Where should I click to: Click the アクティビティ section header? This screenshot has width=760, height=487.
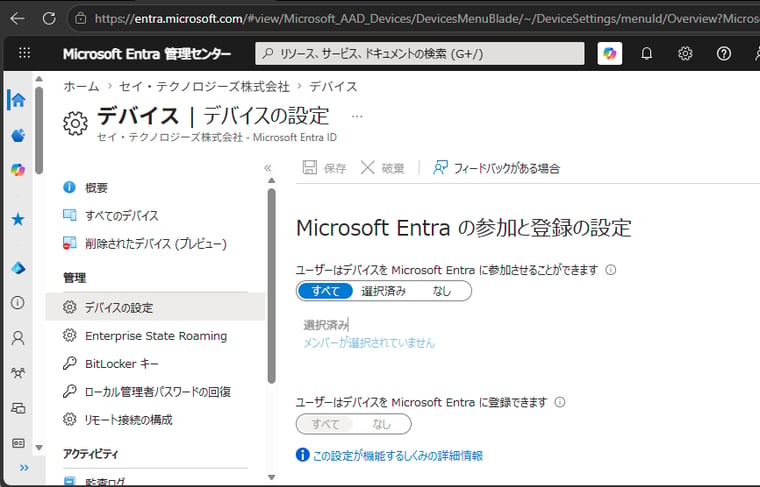(91, 454)
